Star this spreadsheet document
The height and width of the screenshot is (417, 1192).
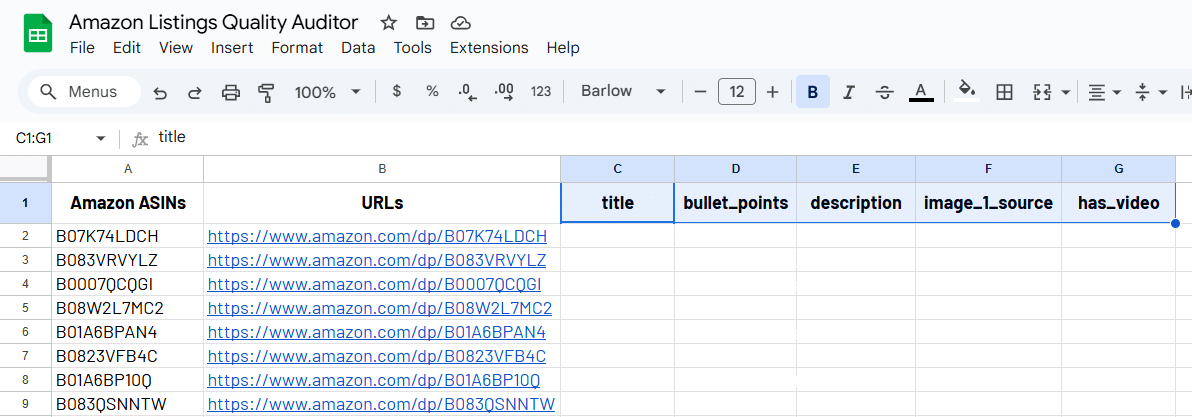pyautogui.click(x=389, y=22)
